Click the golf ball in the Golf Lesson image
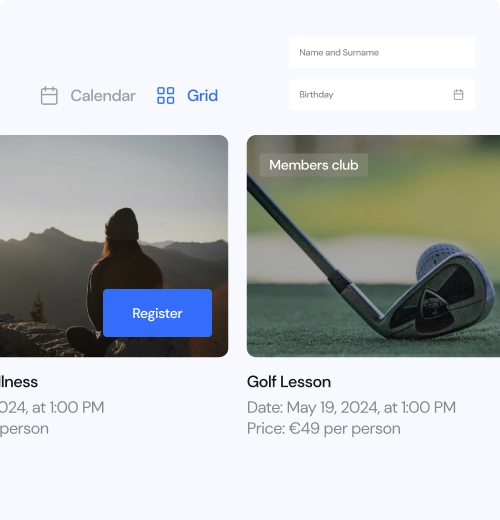This screenshot has height=520, width=500. click(437, 260)
